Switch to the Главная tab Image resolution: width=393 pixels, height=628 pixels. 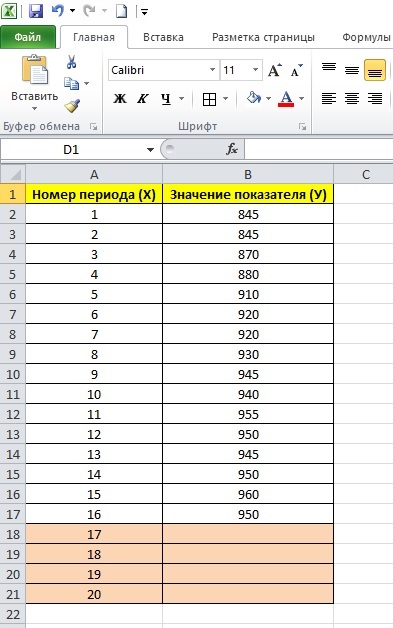point(94,37)
